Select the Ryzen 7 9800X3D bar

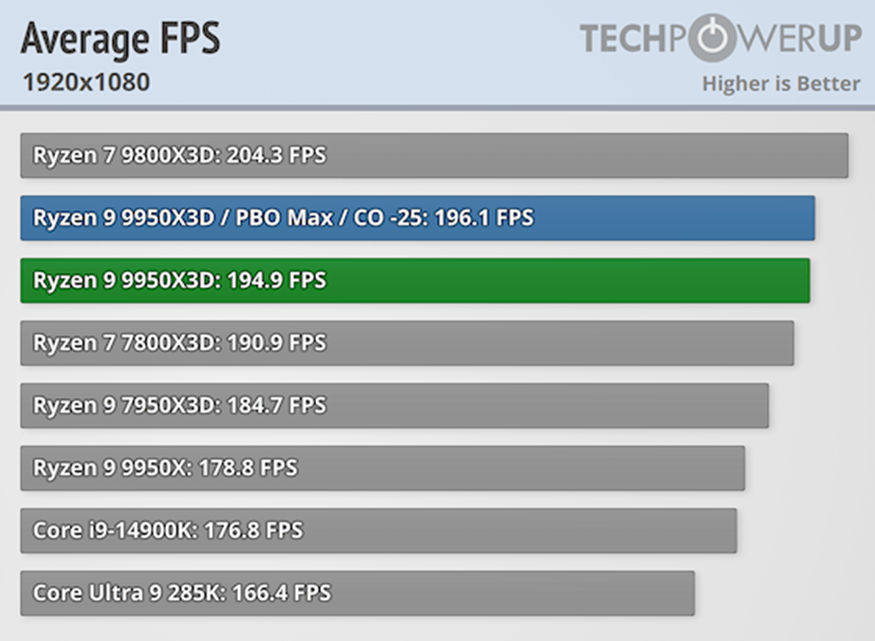600,156
